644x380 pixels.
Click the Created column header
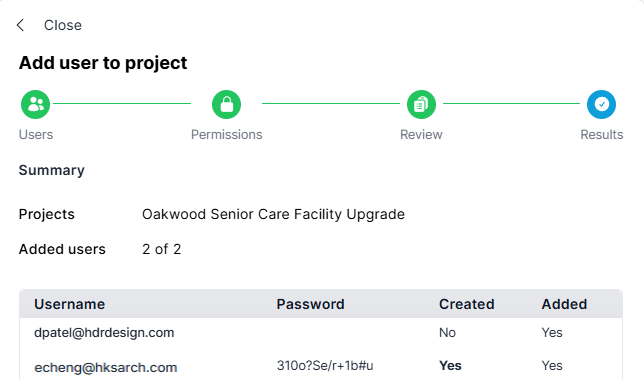(467, 304)
